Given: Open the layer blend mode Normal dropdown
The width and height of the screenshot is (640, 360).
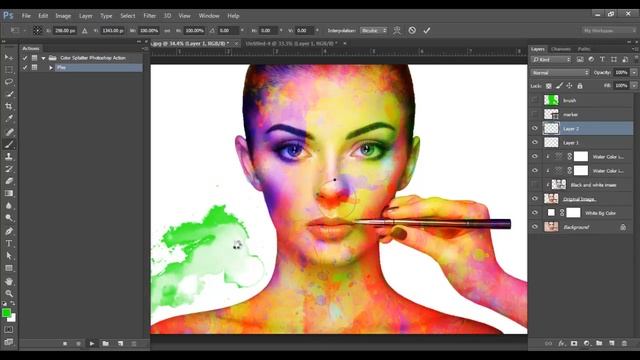Looking at the screenshot, I should [560, 73].
